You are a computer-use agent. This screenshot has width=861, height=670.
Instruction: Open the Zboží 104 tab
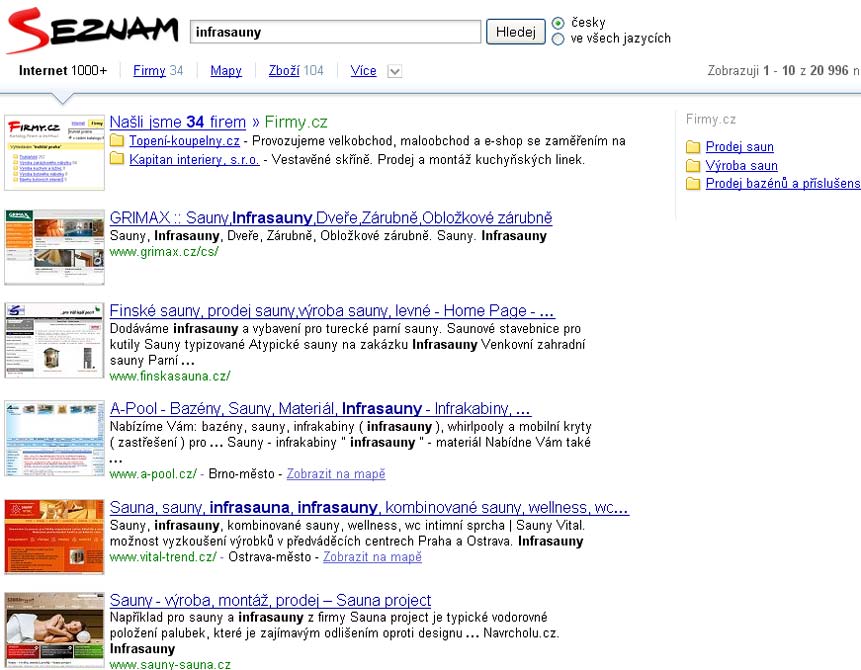pyautogui.click(x=296, y=71)
